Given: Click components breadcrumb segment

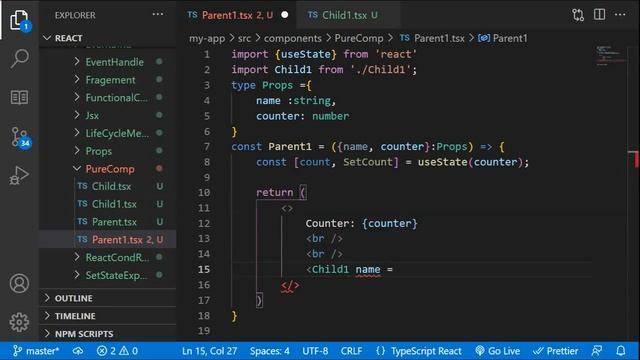Looking at the screenshot, I should coord(293,38).
